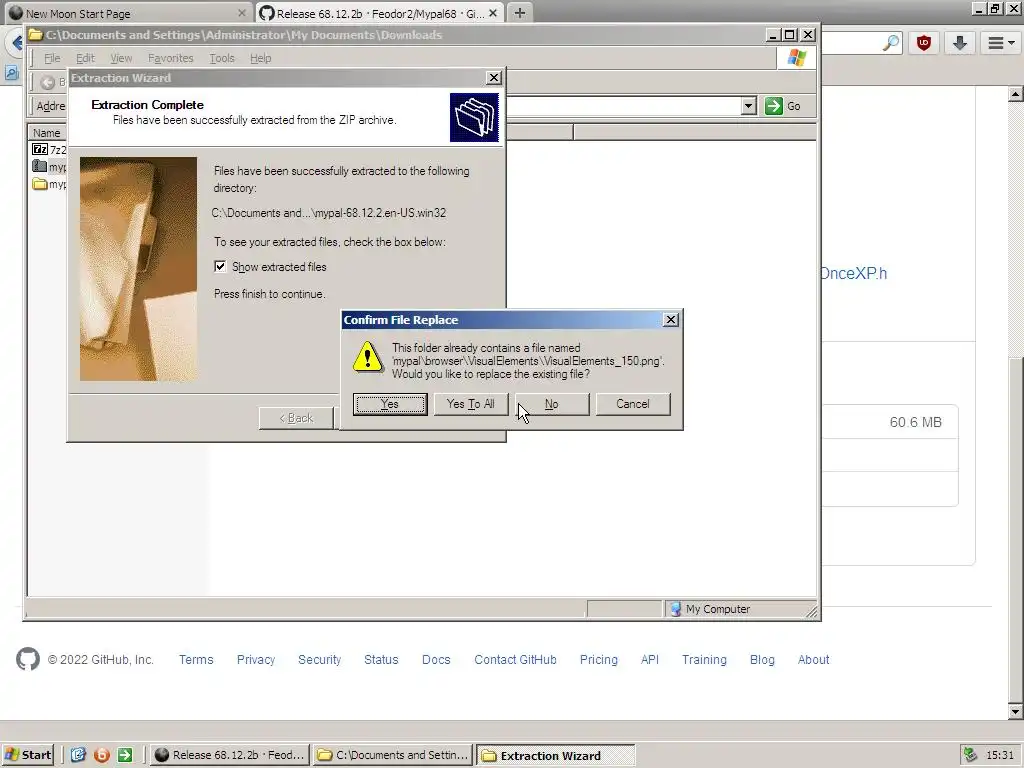This screenshot has height=768, width=1024.
Task: Open the Pricing footer link
Action: 598,660
